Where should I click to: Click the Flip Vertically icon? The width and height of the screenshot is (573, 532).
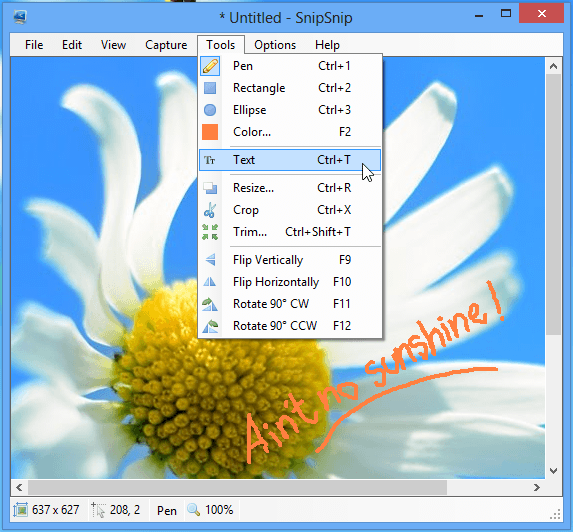click(210, 260)
